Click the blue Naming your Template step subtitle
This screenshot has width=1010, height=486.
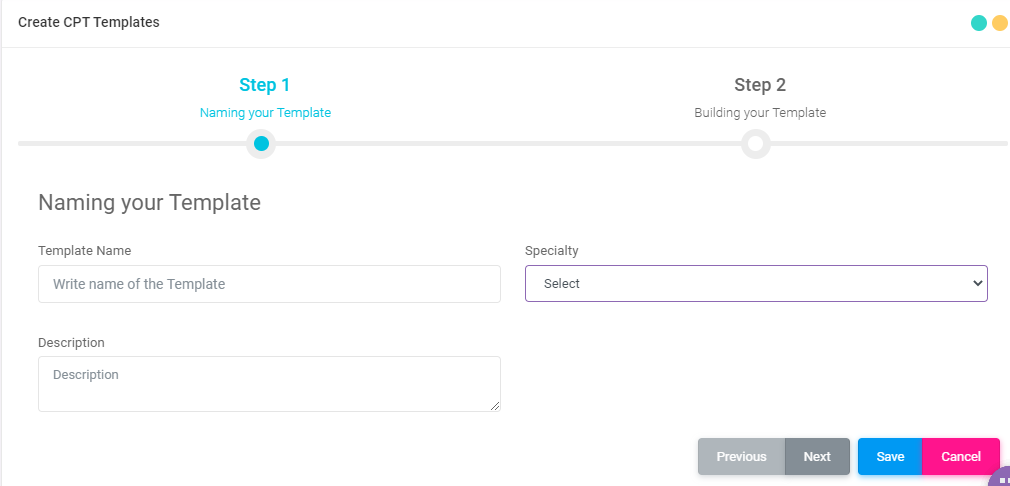pyautogui.click(x=265, y=113)
